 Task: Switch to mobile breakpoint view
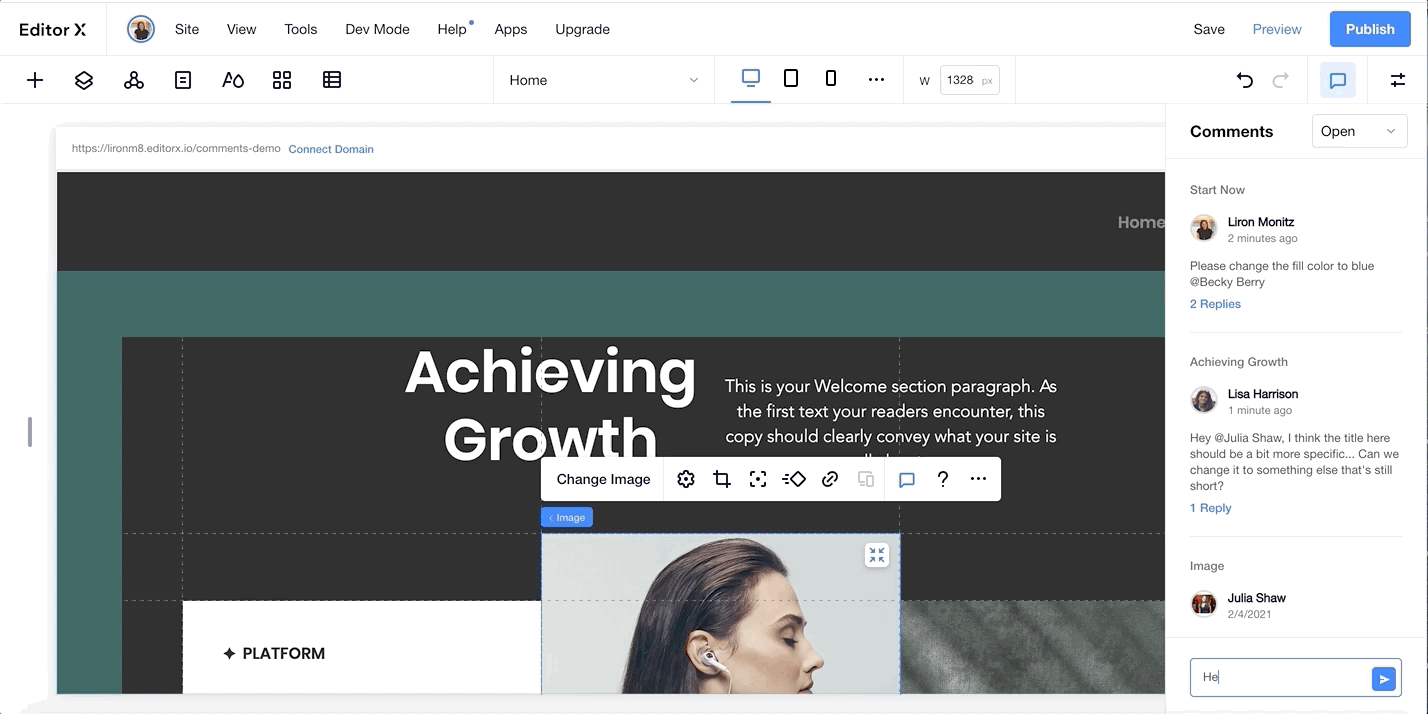831,78
